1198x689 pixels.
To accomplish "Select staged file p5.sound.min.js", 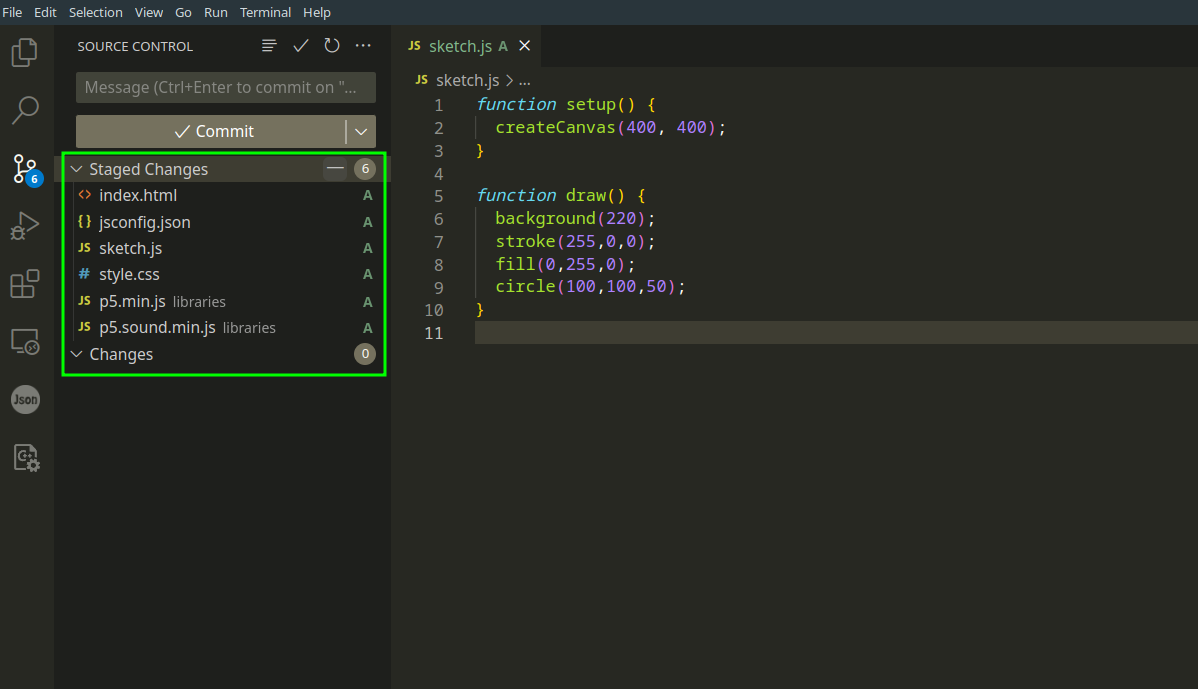I will 157,328.
